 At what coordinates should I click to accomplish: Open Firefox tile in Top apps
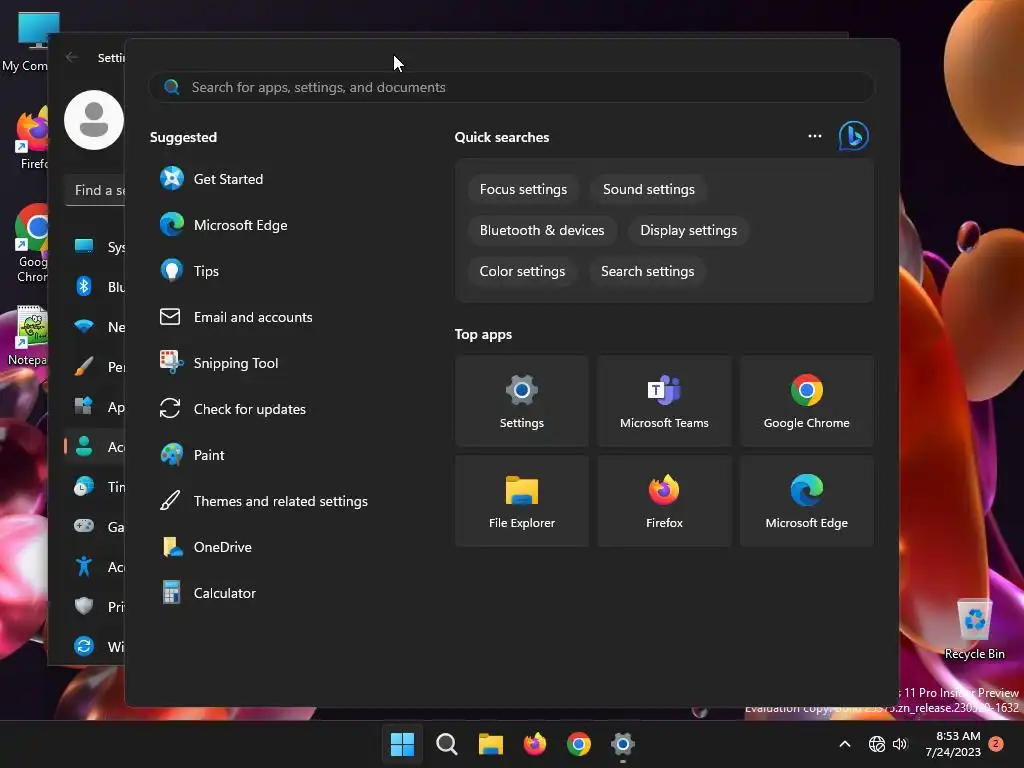(x=664, y=501)
